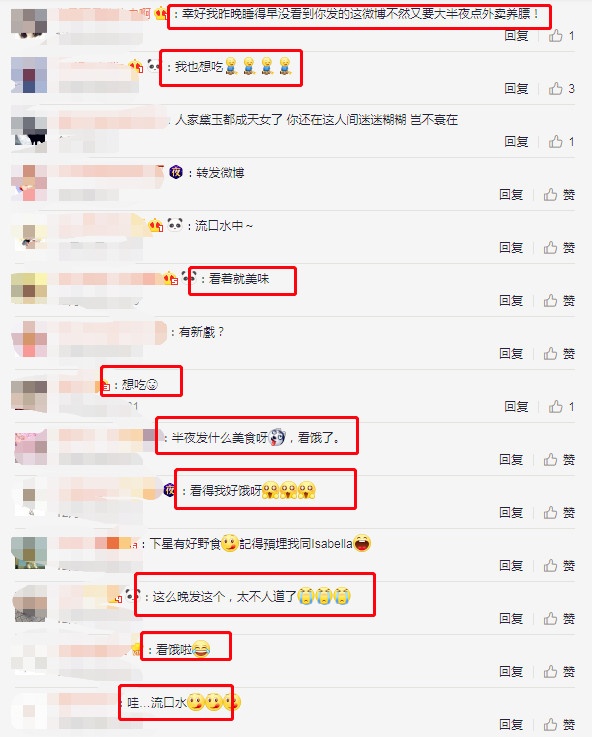The width and height of the screenshot is (592, 737).
Task: Reply to the '转发微博' comment
Action: [511, 195]
